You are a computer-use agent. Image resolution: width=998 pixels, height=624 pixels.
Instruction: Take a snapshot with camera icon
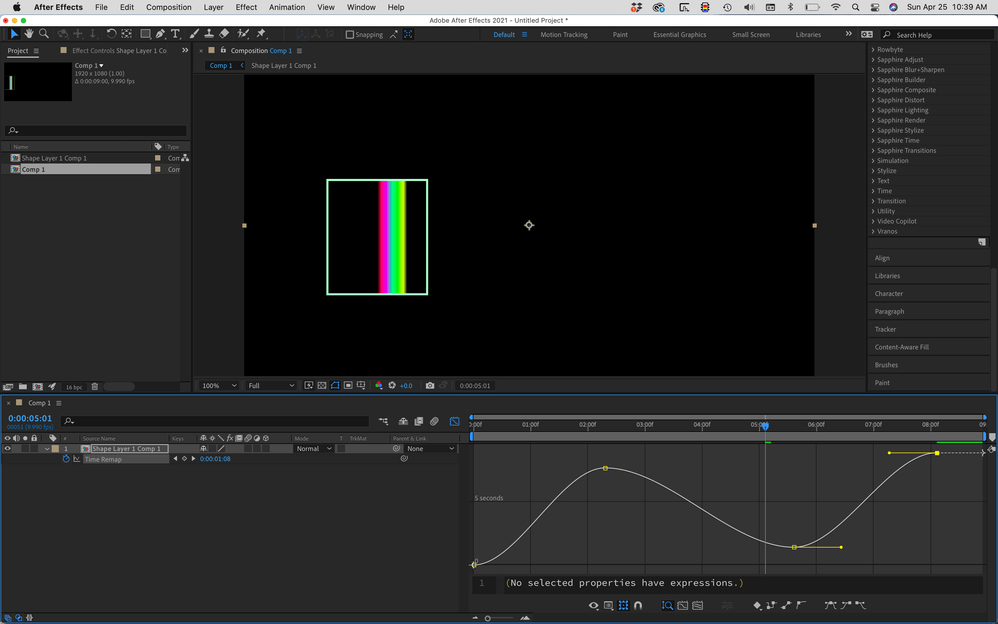tap(430, 386)
